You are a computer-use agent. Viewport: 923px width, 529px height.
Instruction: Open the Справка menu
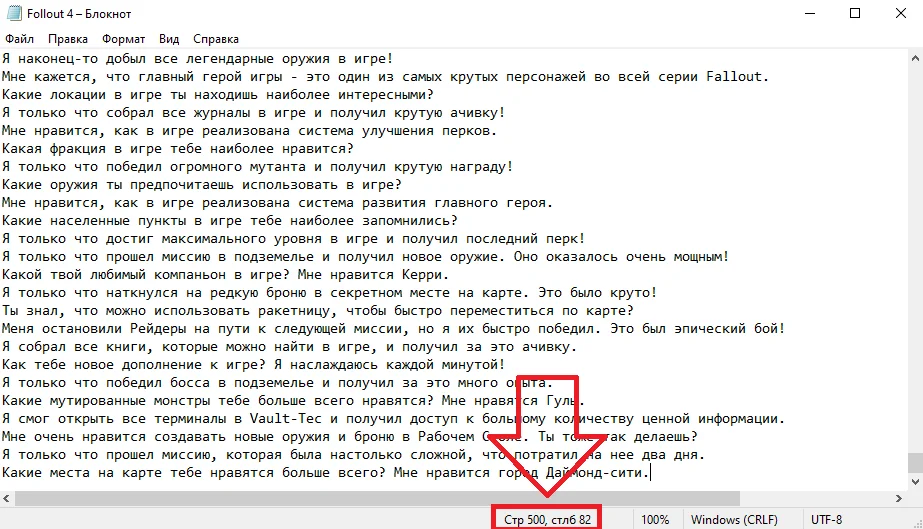pyautogui.click(x=215, y=39)
